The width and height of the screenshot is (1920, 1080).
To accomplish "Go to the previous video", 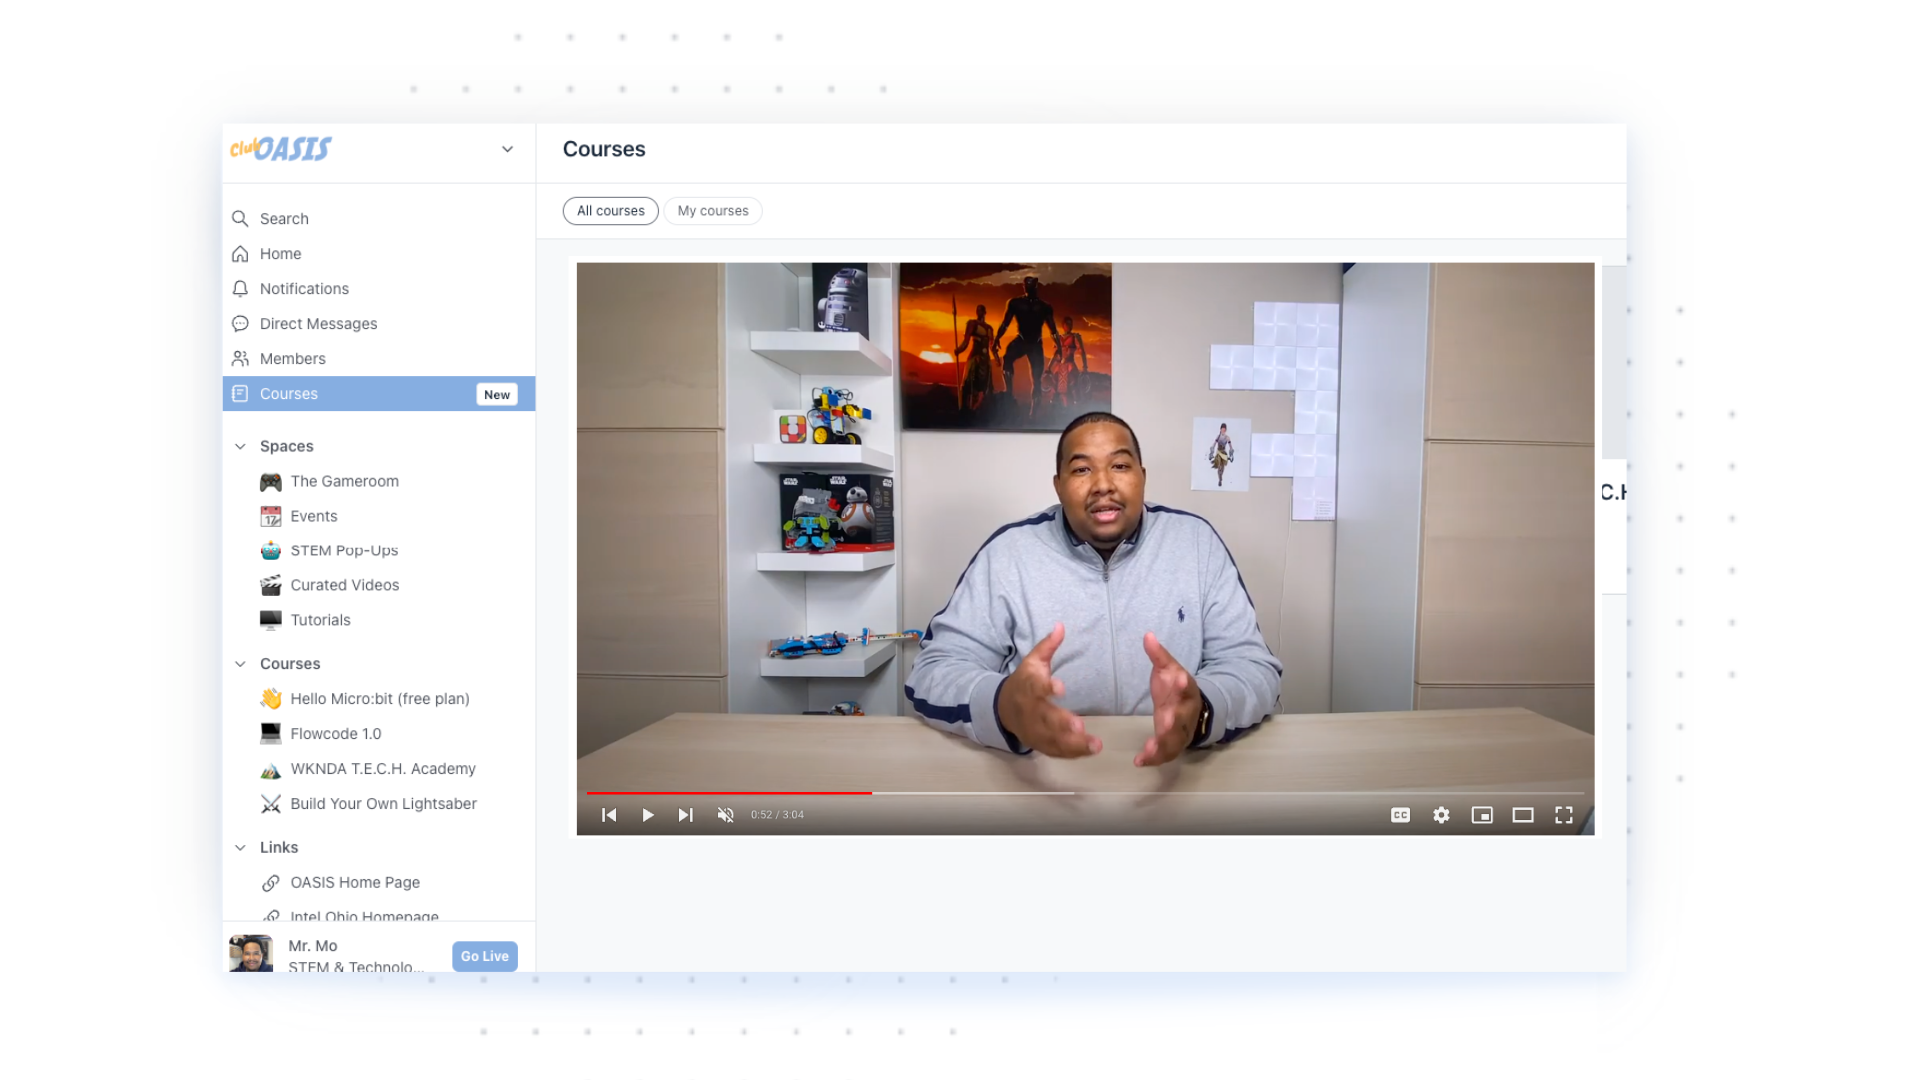I will point(609,815).
